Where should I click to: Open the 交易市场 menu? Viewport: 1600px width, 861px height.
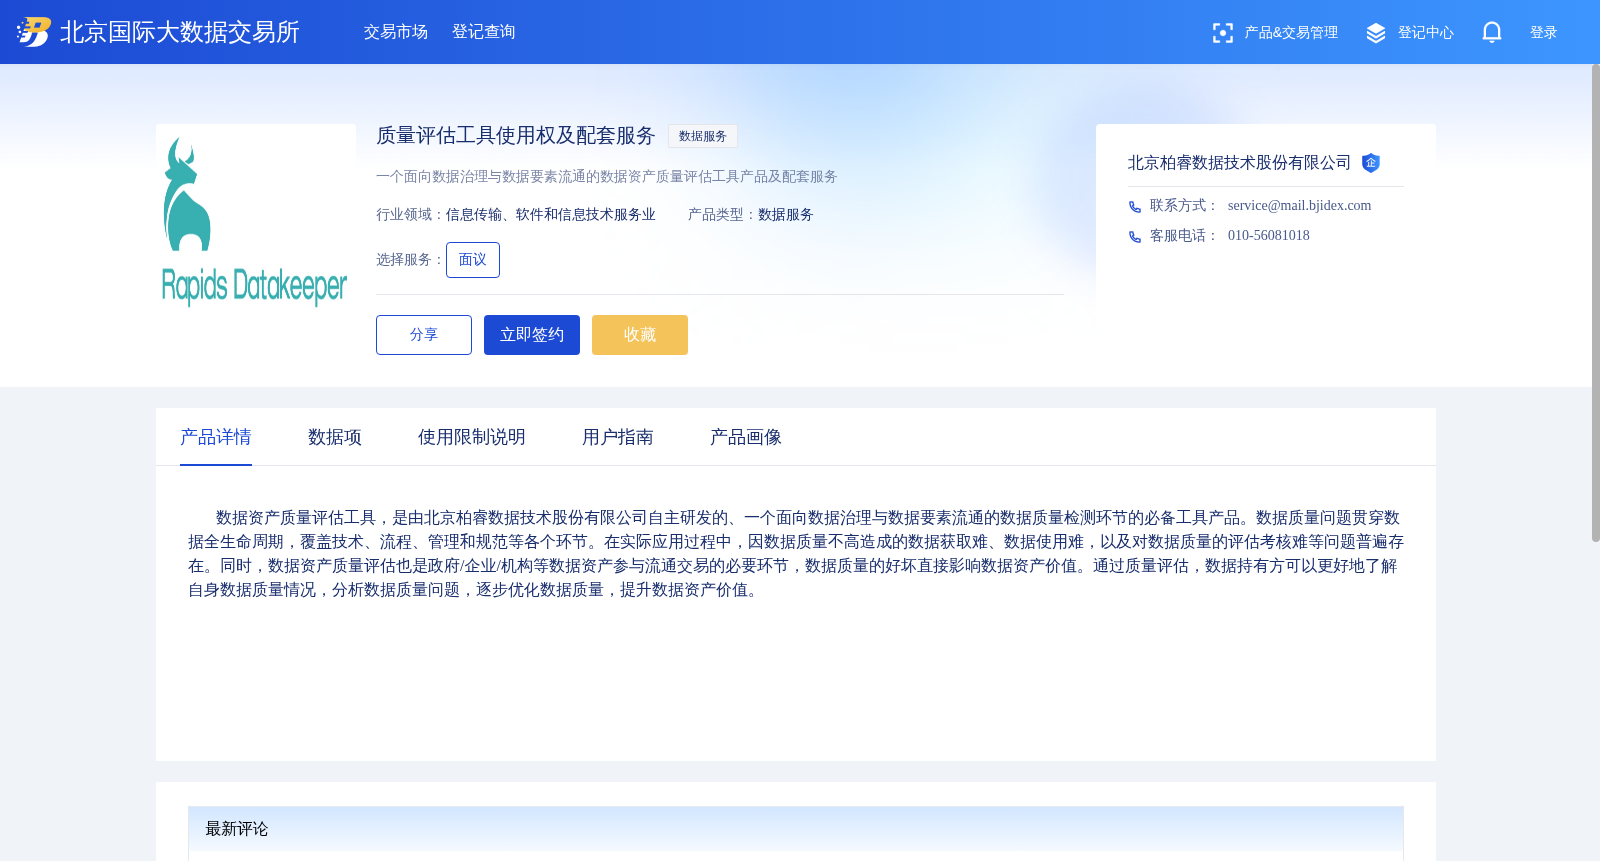396,32
